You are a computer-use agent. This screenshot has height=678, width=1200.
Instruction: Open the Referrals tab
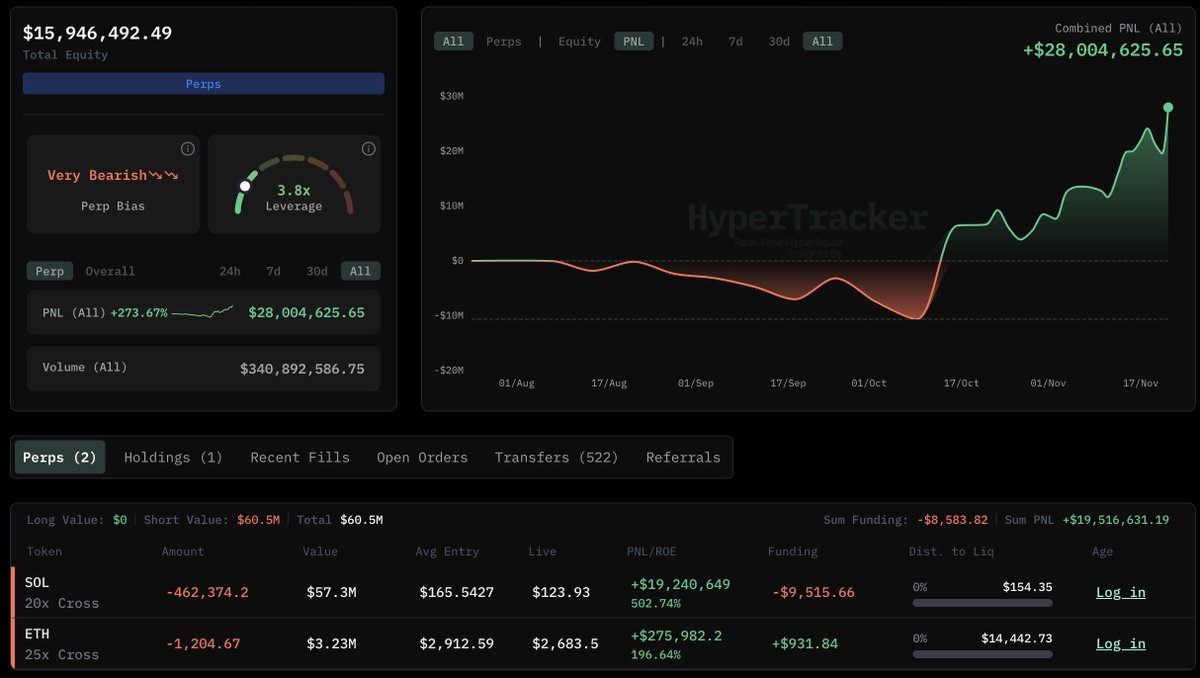pos(683,457)
